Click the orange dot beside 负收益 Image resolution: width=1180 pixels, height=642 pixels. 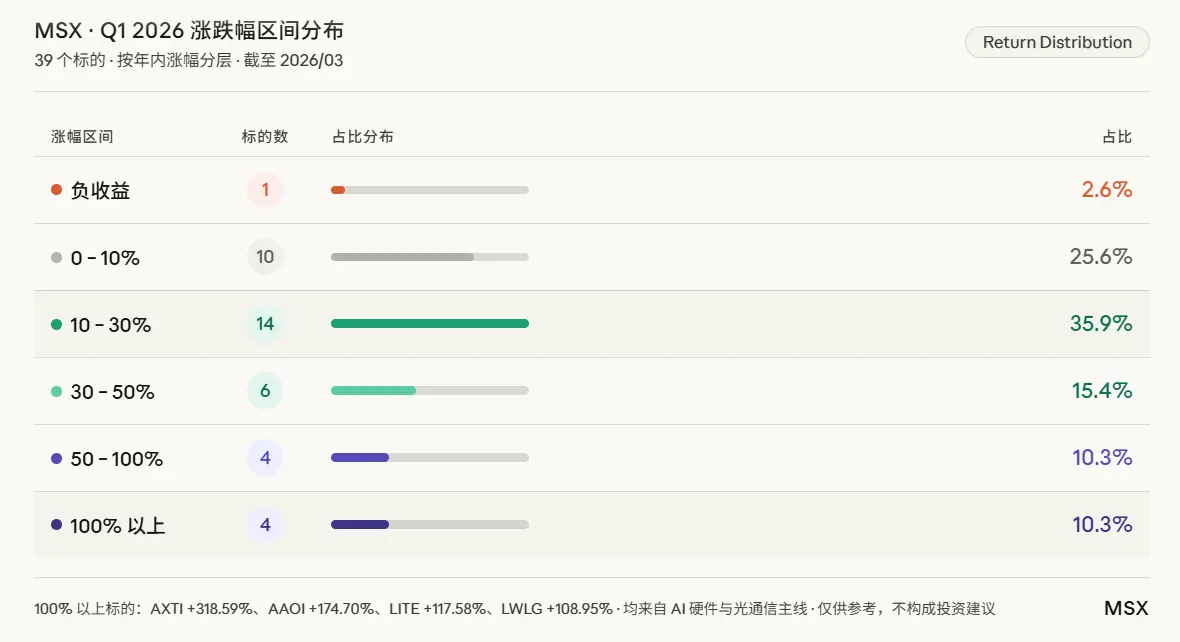point(56,190)
